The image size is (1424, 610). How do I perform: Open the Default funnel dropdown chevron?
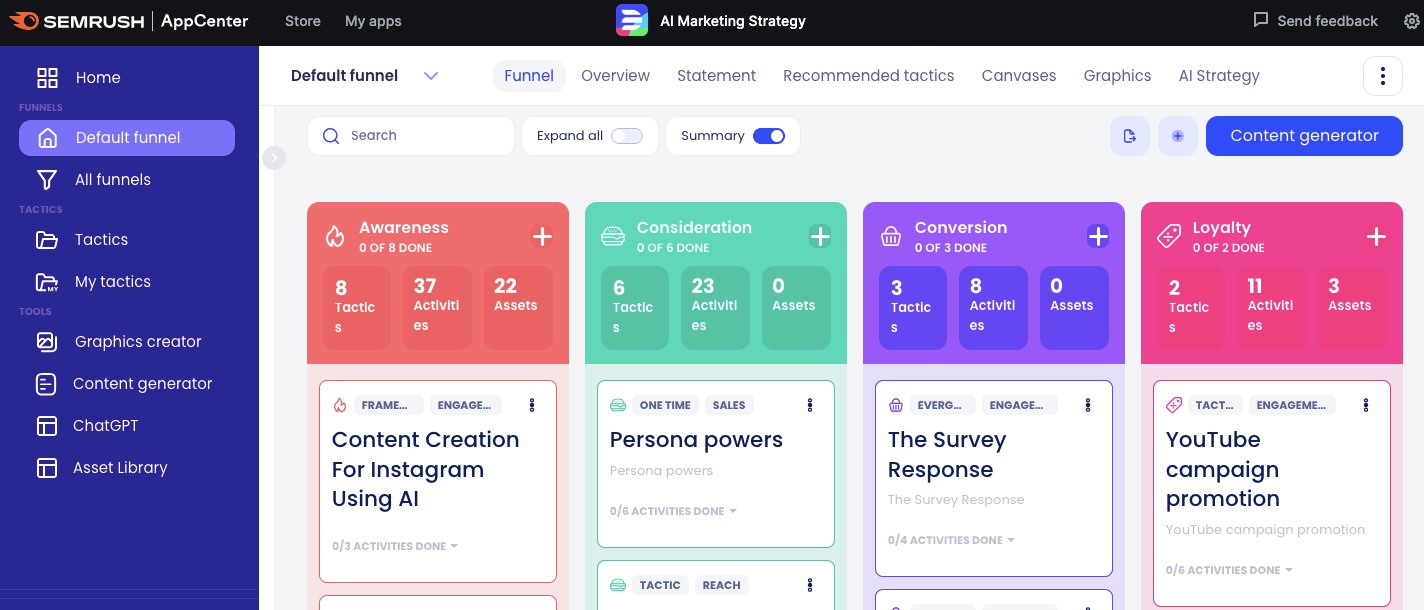pos(431,76)
